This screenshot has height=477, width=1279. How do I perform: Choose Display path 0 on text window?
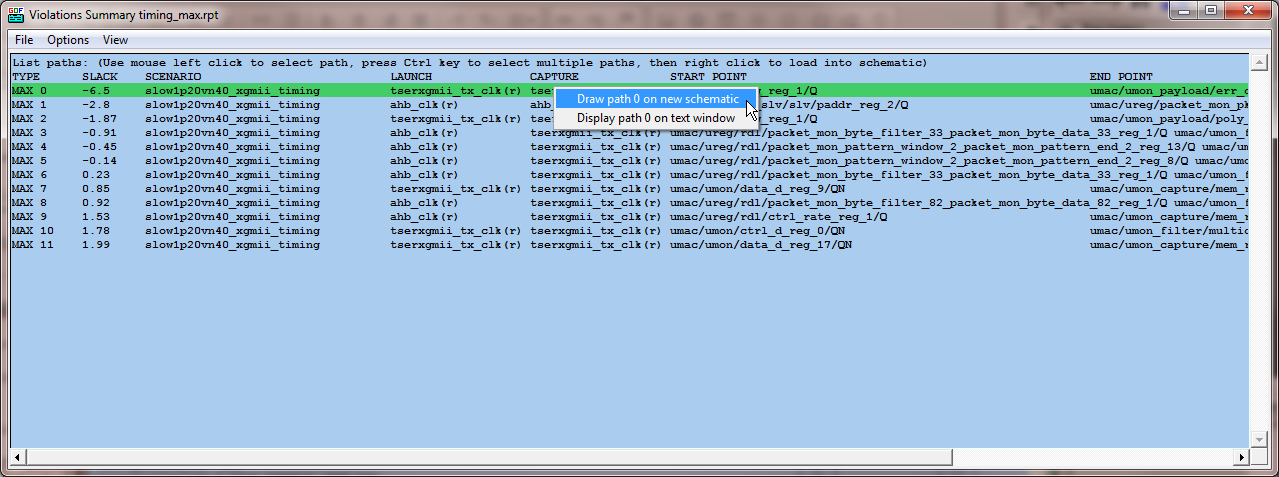coord(655,118)
